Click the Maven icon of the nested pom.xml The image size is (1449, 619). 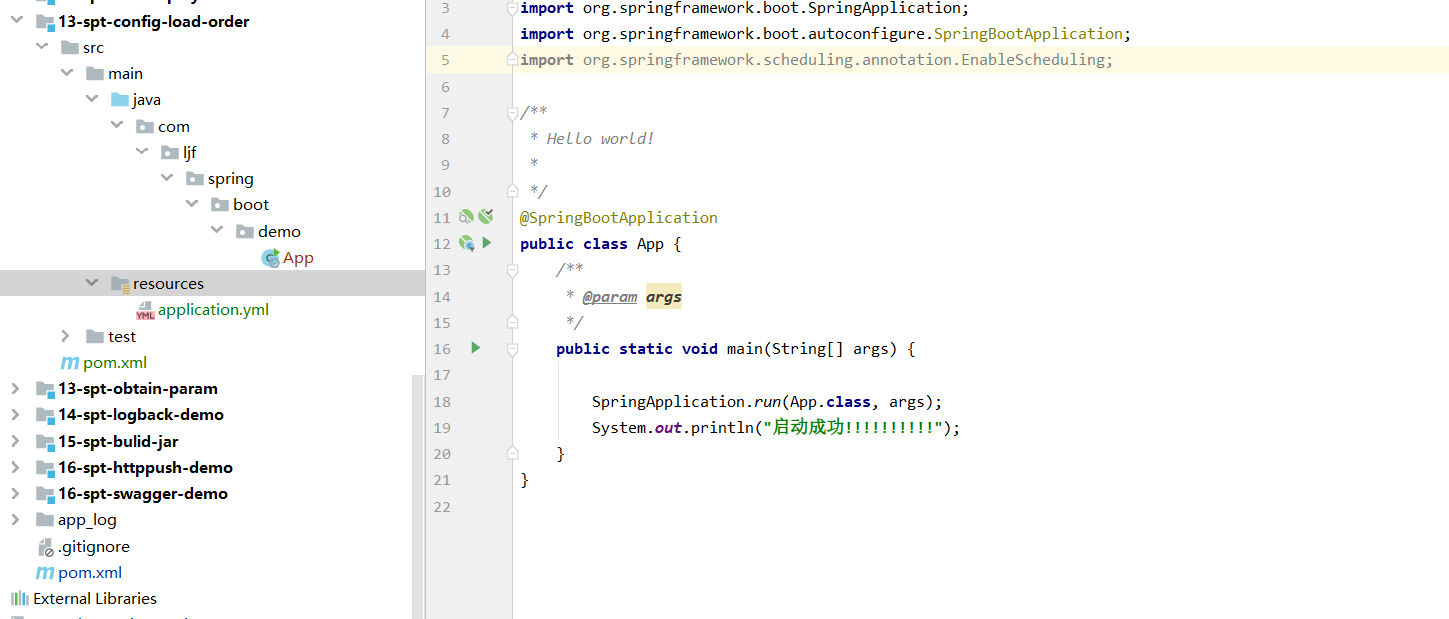pyautogui.click(x=70, y=363)
